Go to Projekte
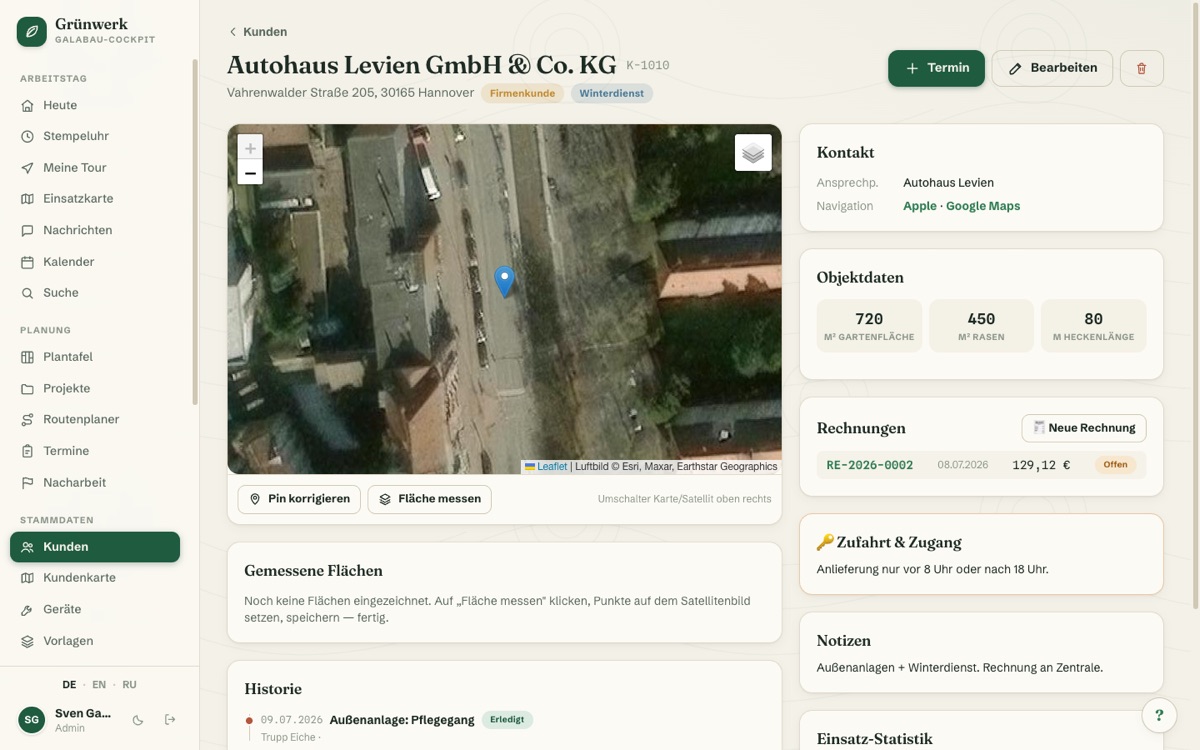 [x=95, y=388]
